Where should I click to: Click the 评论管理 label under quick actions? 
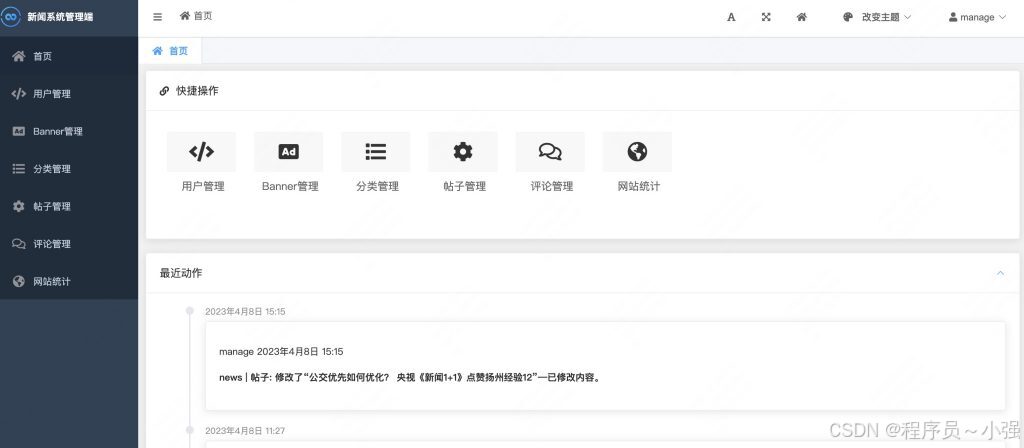coord(552,186)
